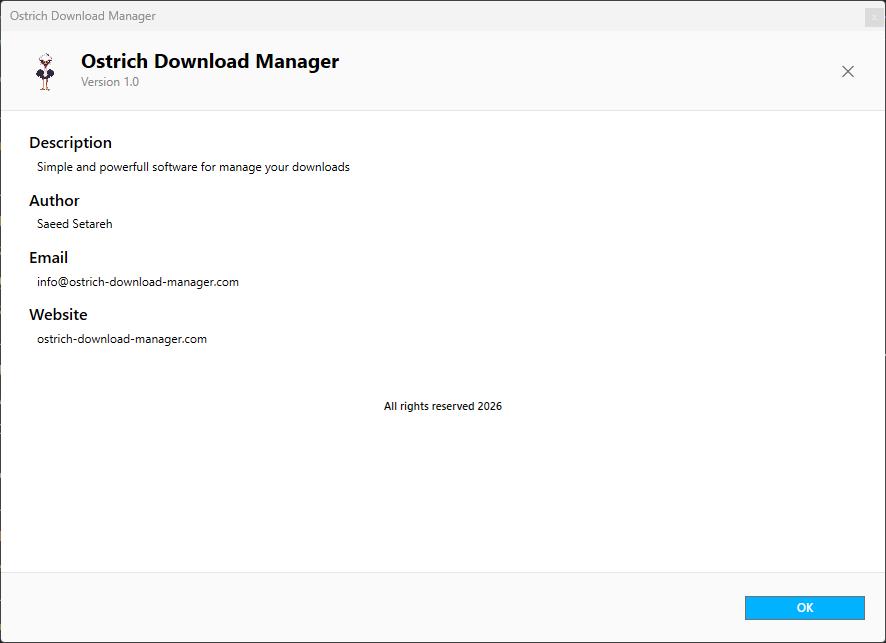Click the Website section header
The image size is (886, 643).
[58, 314]
